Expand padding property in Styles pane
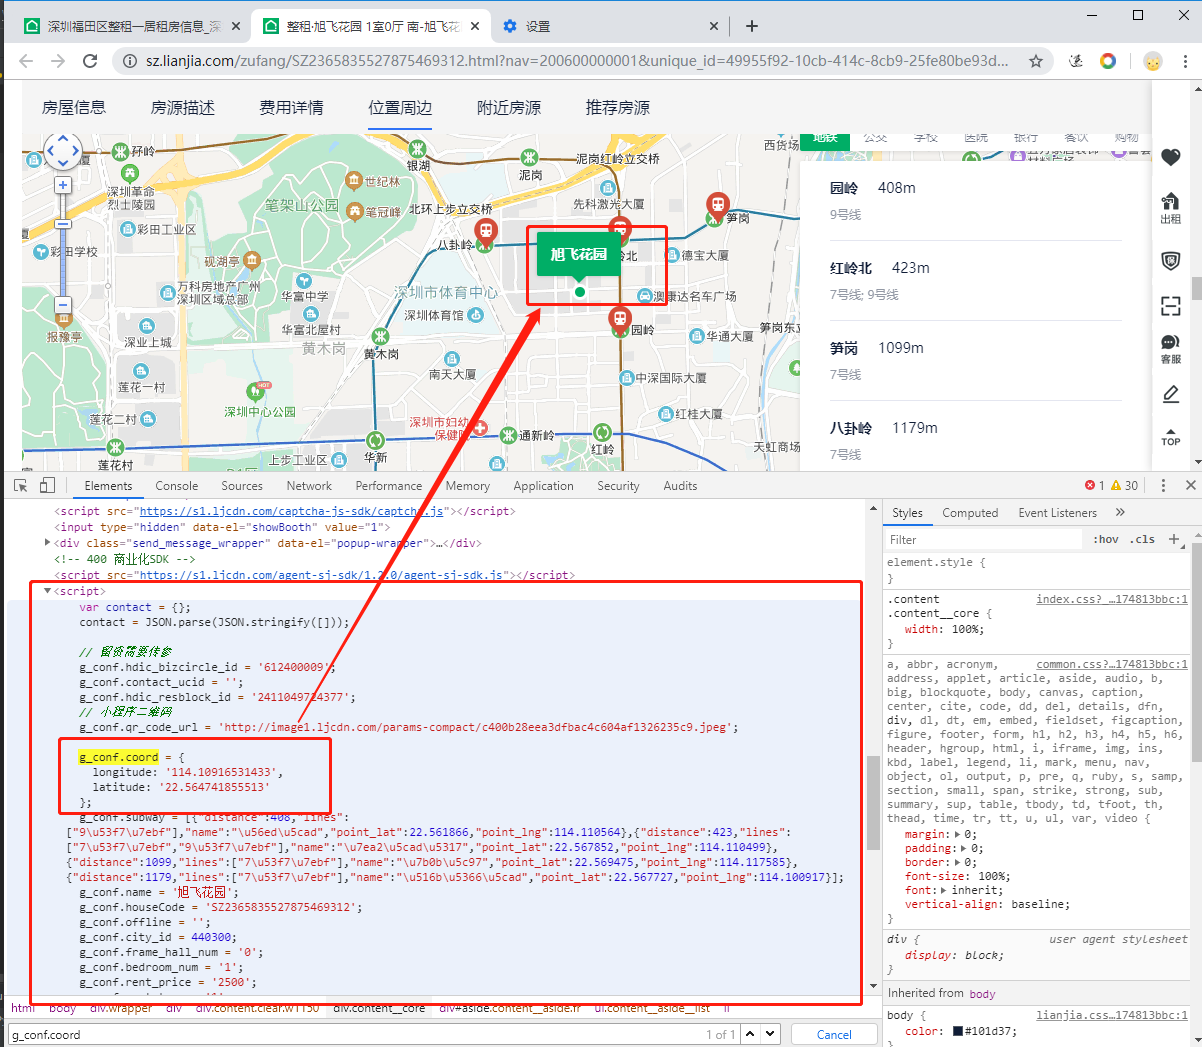This screenshot has height=1047, width=1202. (x=966, y=848)
